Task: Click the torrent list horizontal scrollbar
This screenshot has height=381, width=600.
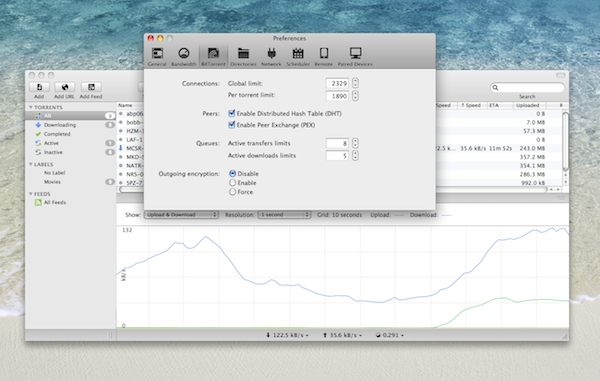Action: (x=333, y=189)
